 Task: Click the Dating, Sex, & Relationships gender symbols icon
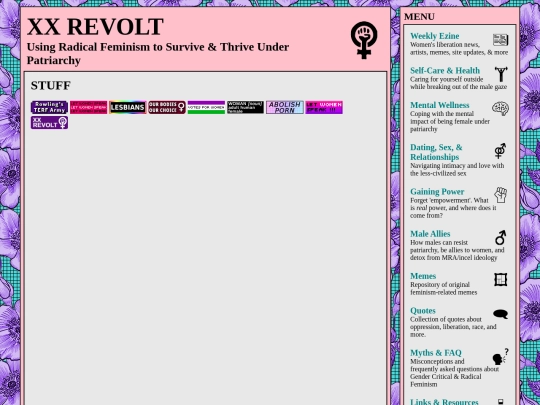500,151
